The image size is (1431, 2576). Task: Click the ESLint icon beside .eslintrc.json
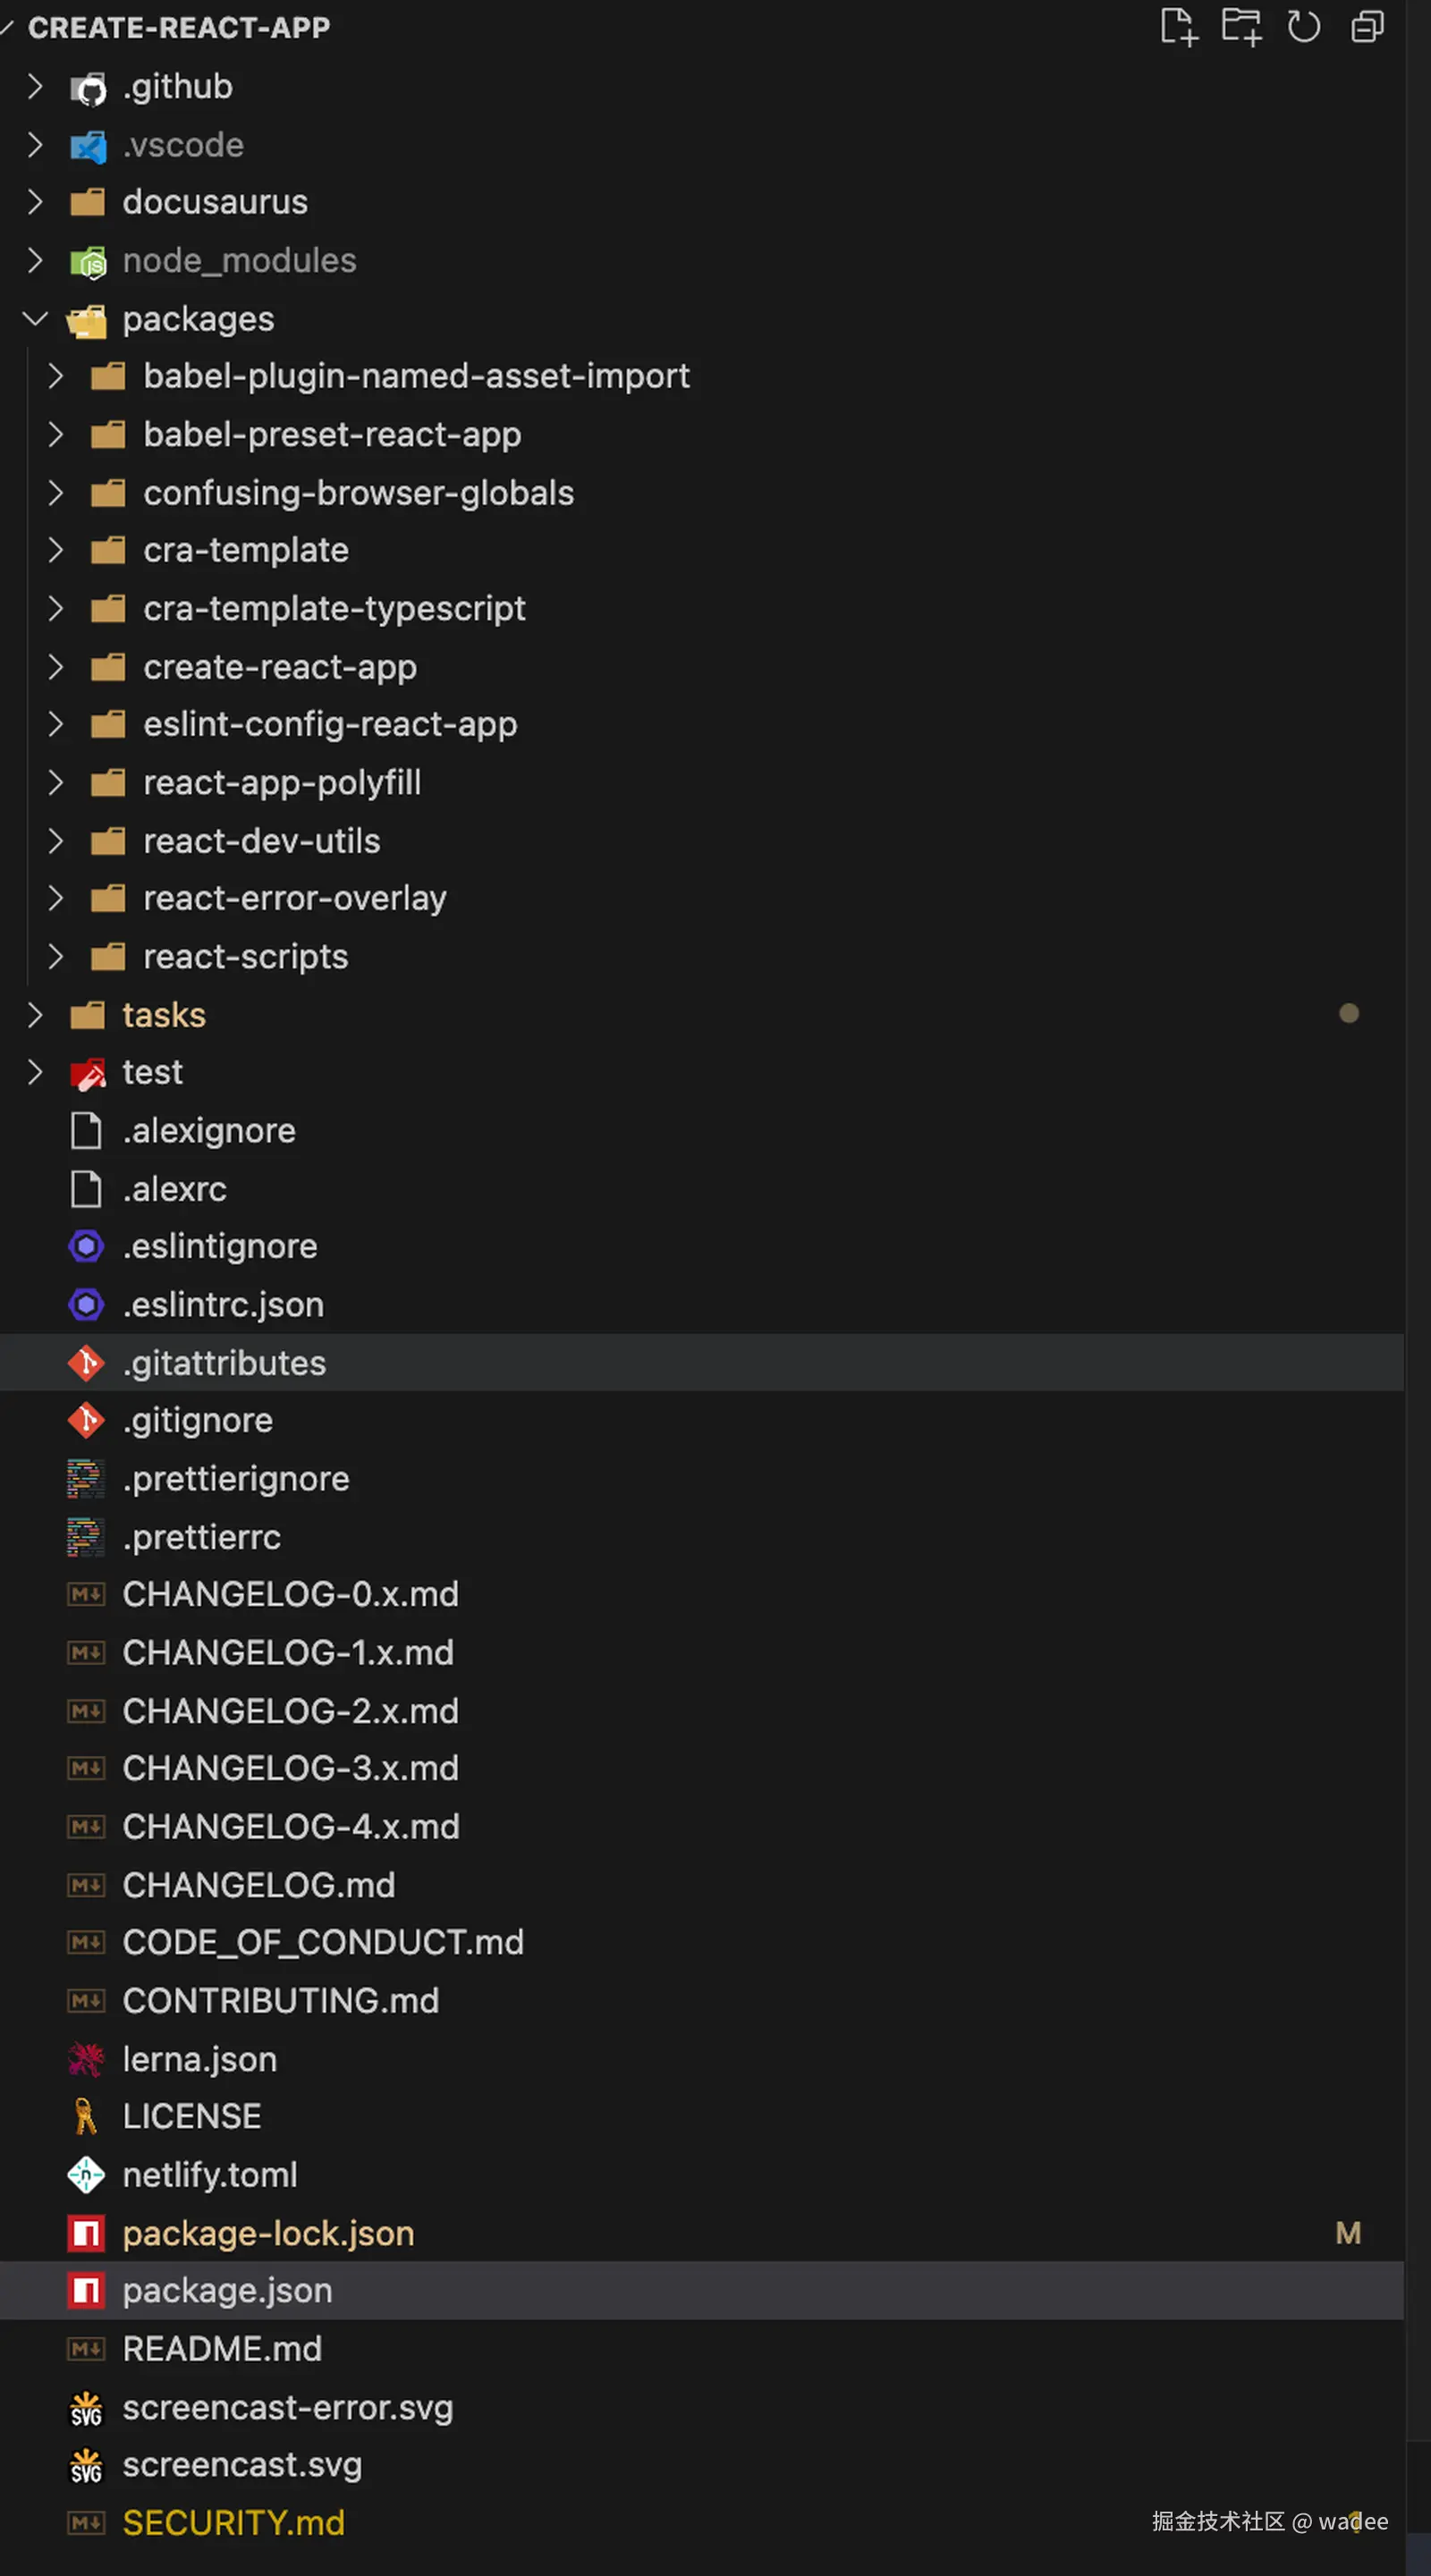[86, 1305]
